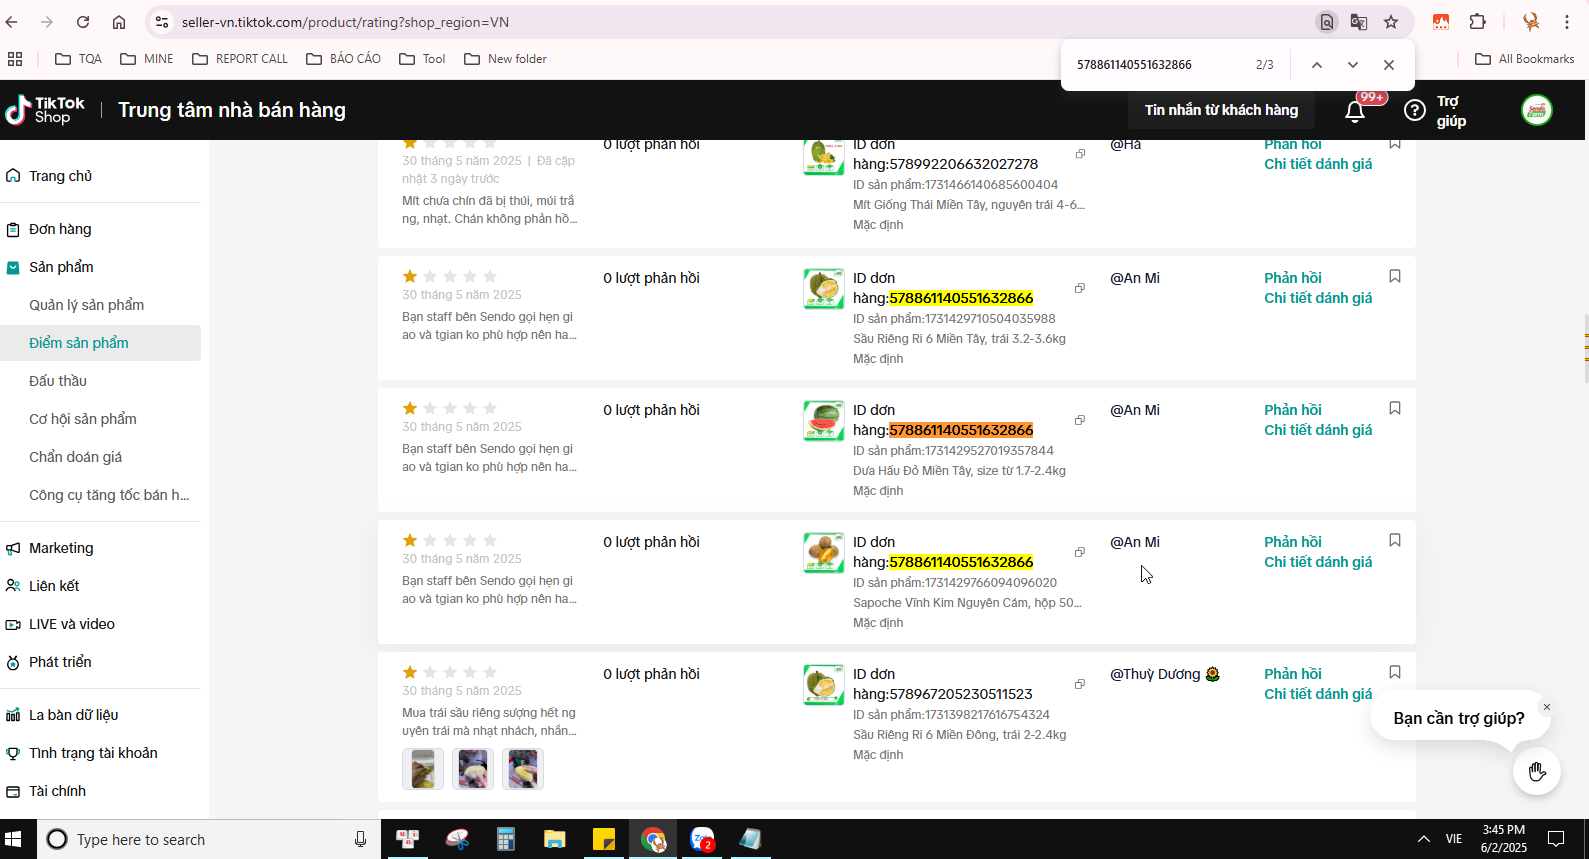Open the BÁO CÁO bookmarks folder
Screen dimensions: 1589x859
(343, 59)
